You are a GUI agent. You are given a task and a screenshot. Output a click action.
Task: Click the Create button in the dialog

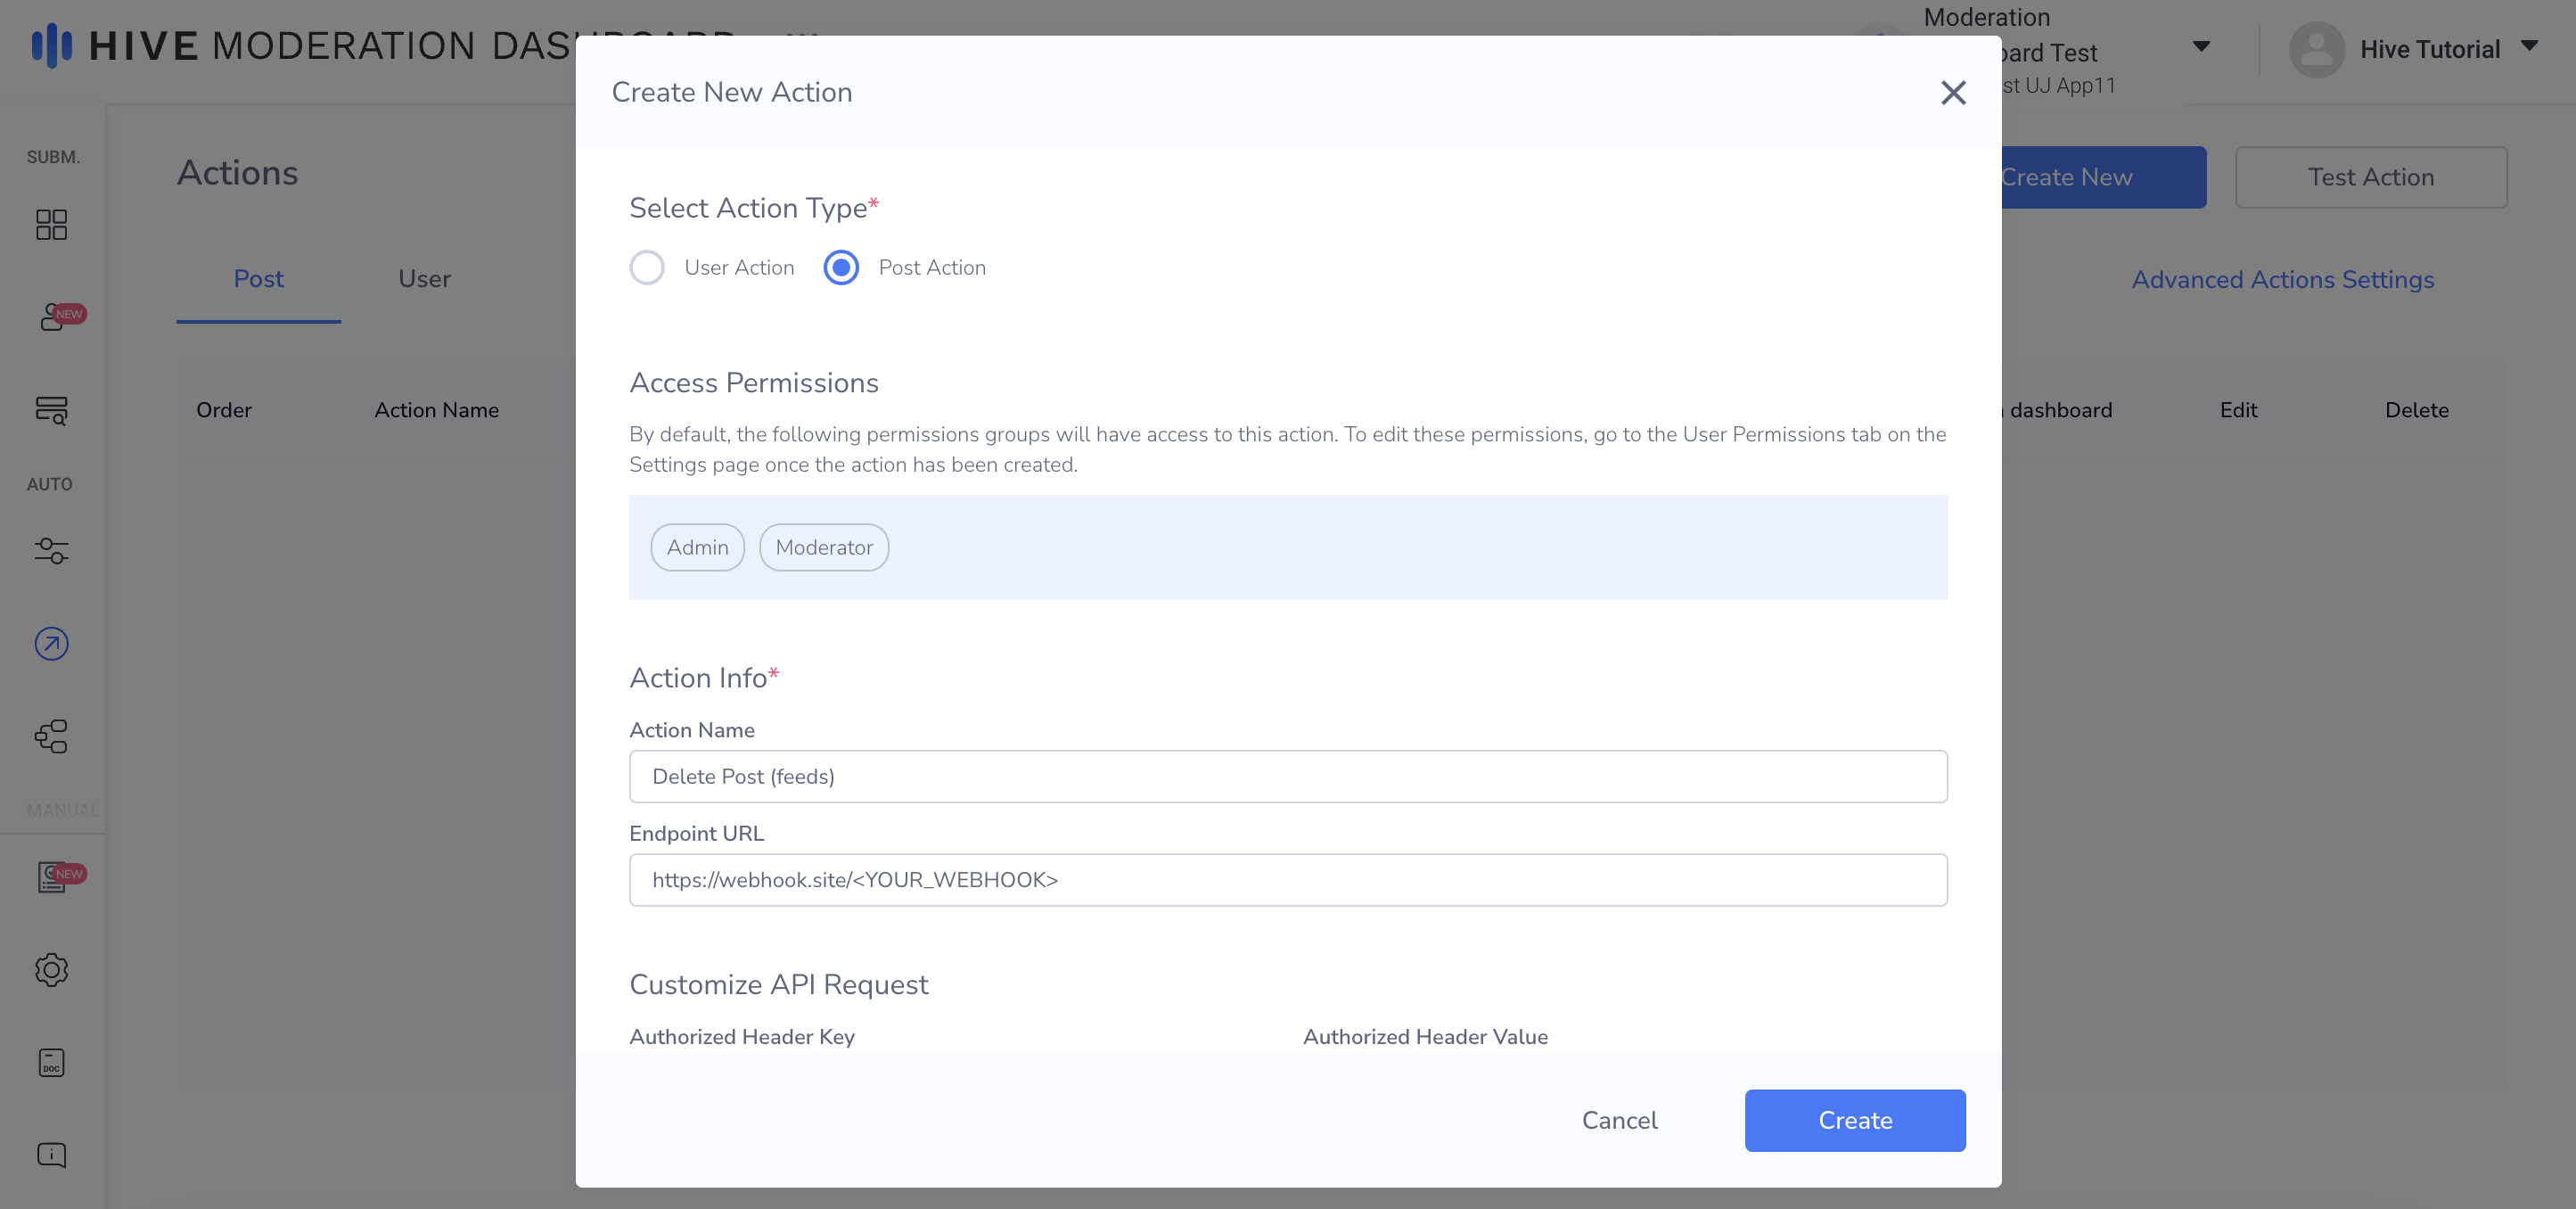pyautogui.click(x=1854, y=1120)
